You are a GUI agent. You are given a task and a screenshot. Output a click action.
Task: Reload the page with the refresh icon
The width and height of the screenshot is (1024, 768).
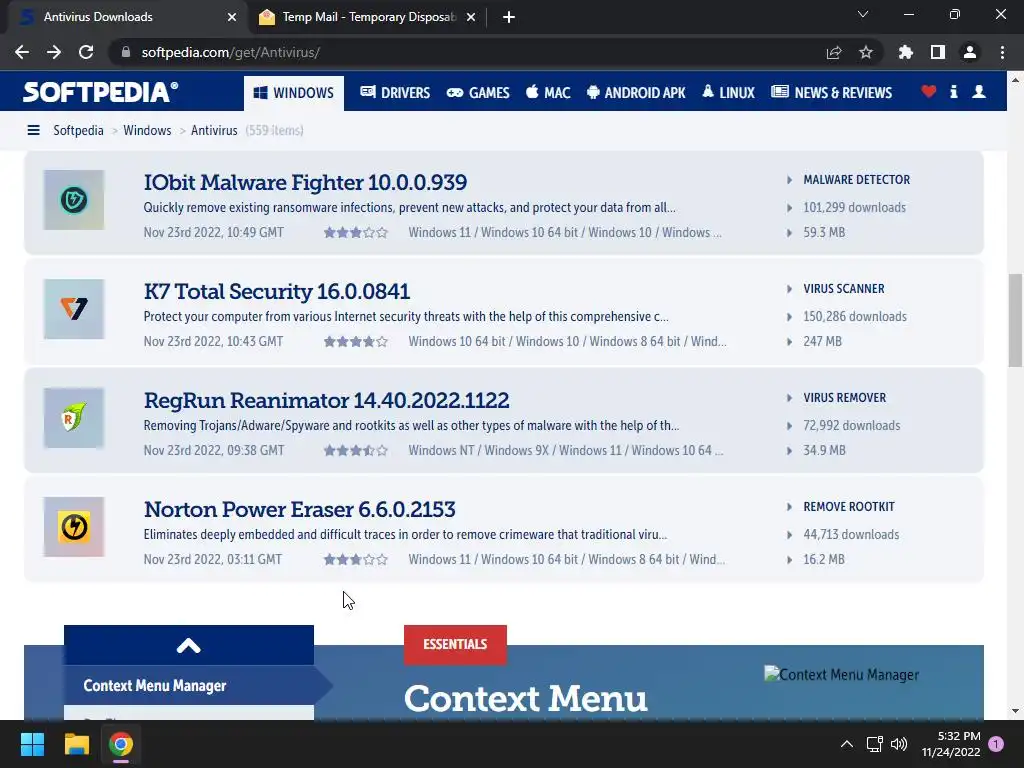pyautogui.click(x=86, y=52)
